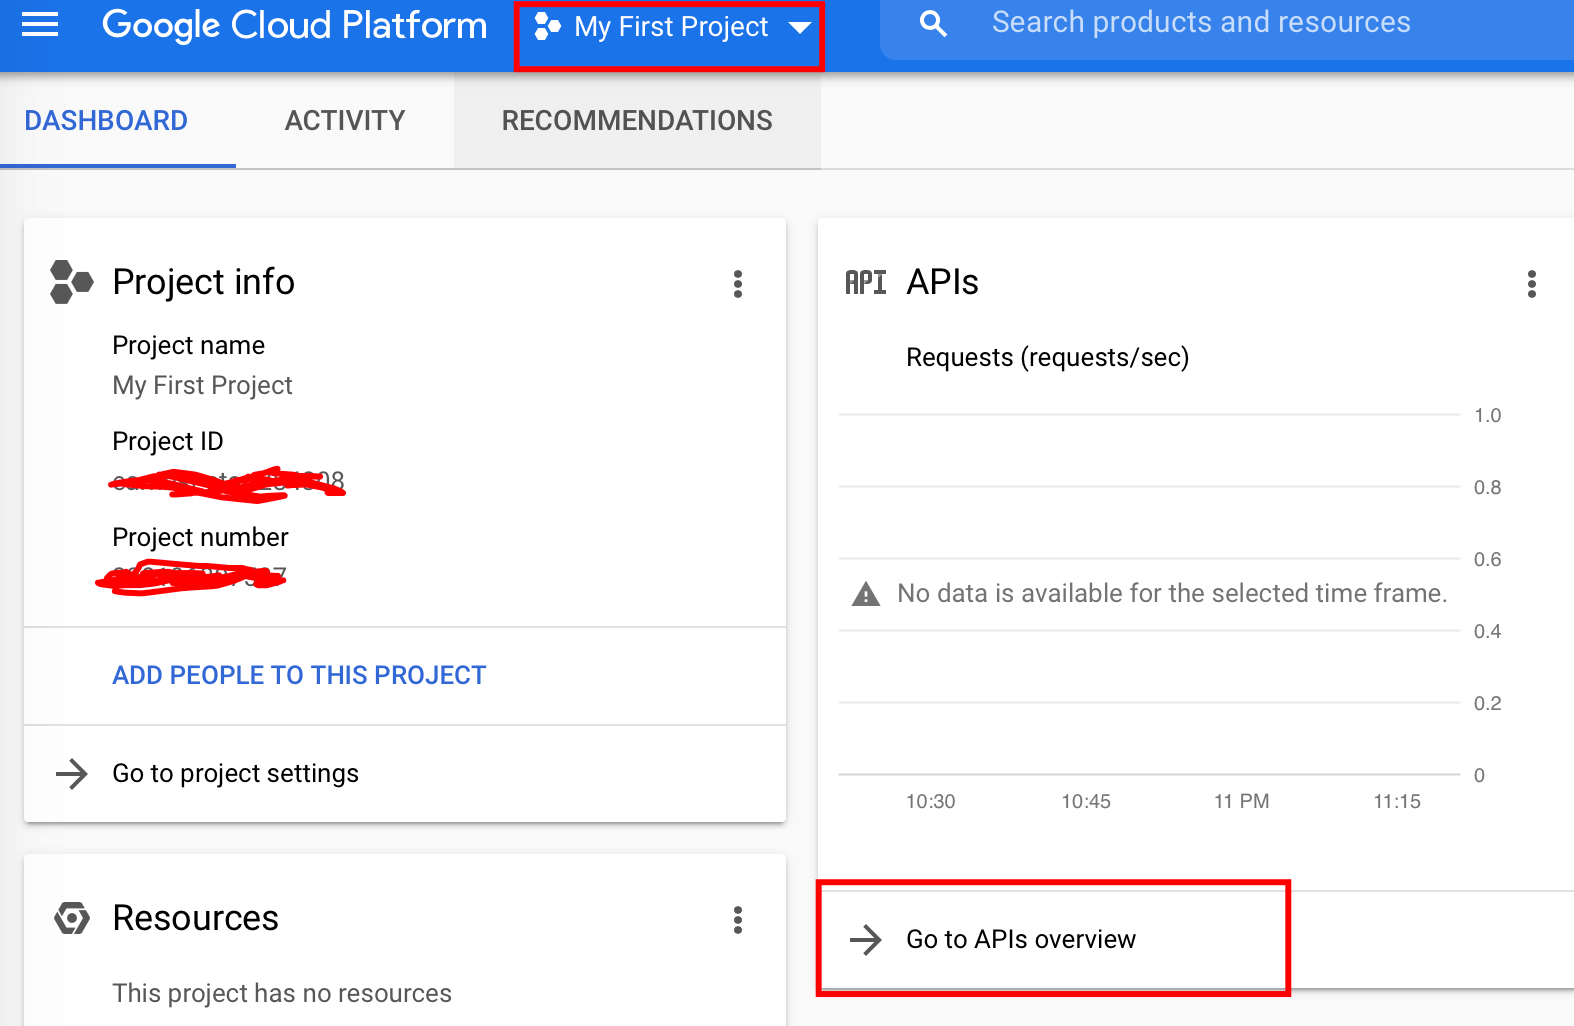Viewport: 1574px width, 1026px height.
Task: Click the Google Cloud Platform logo text
Action: (x=295, y=25)
